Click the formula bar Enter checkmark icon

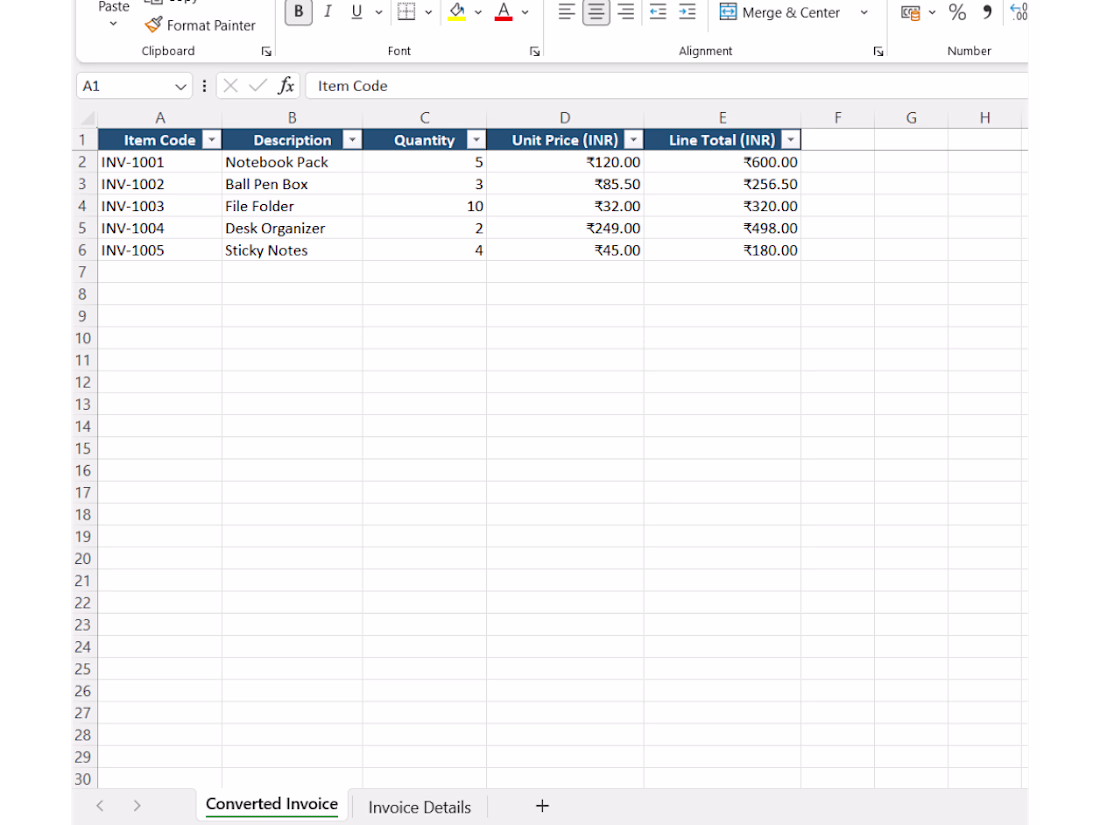pyautogui.click(x=258, y=86)
